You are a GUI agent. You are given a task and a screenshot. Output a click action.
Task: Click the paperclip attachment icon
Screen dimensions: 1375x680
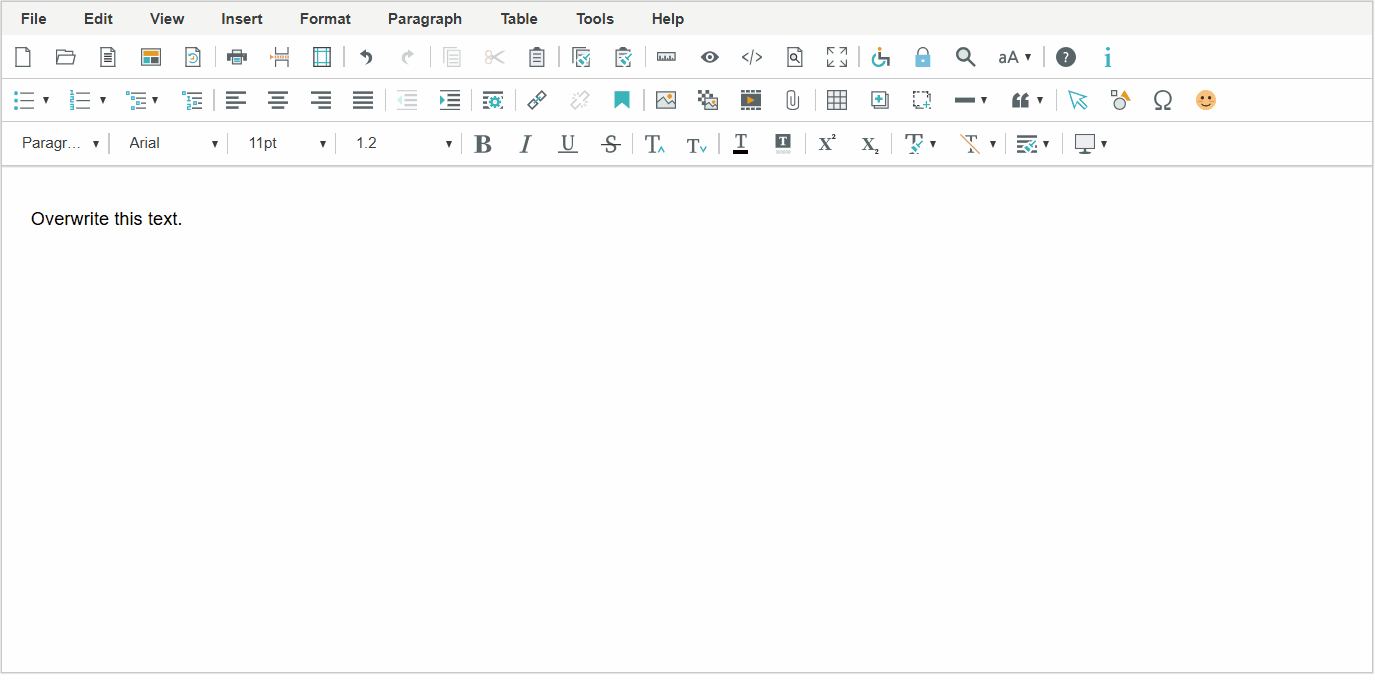pos(792,100)
